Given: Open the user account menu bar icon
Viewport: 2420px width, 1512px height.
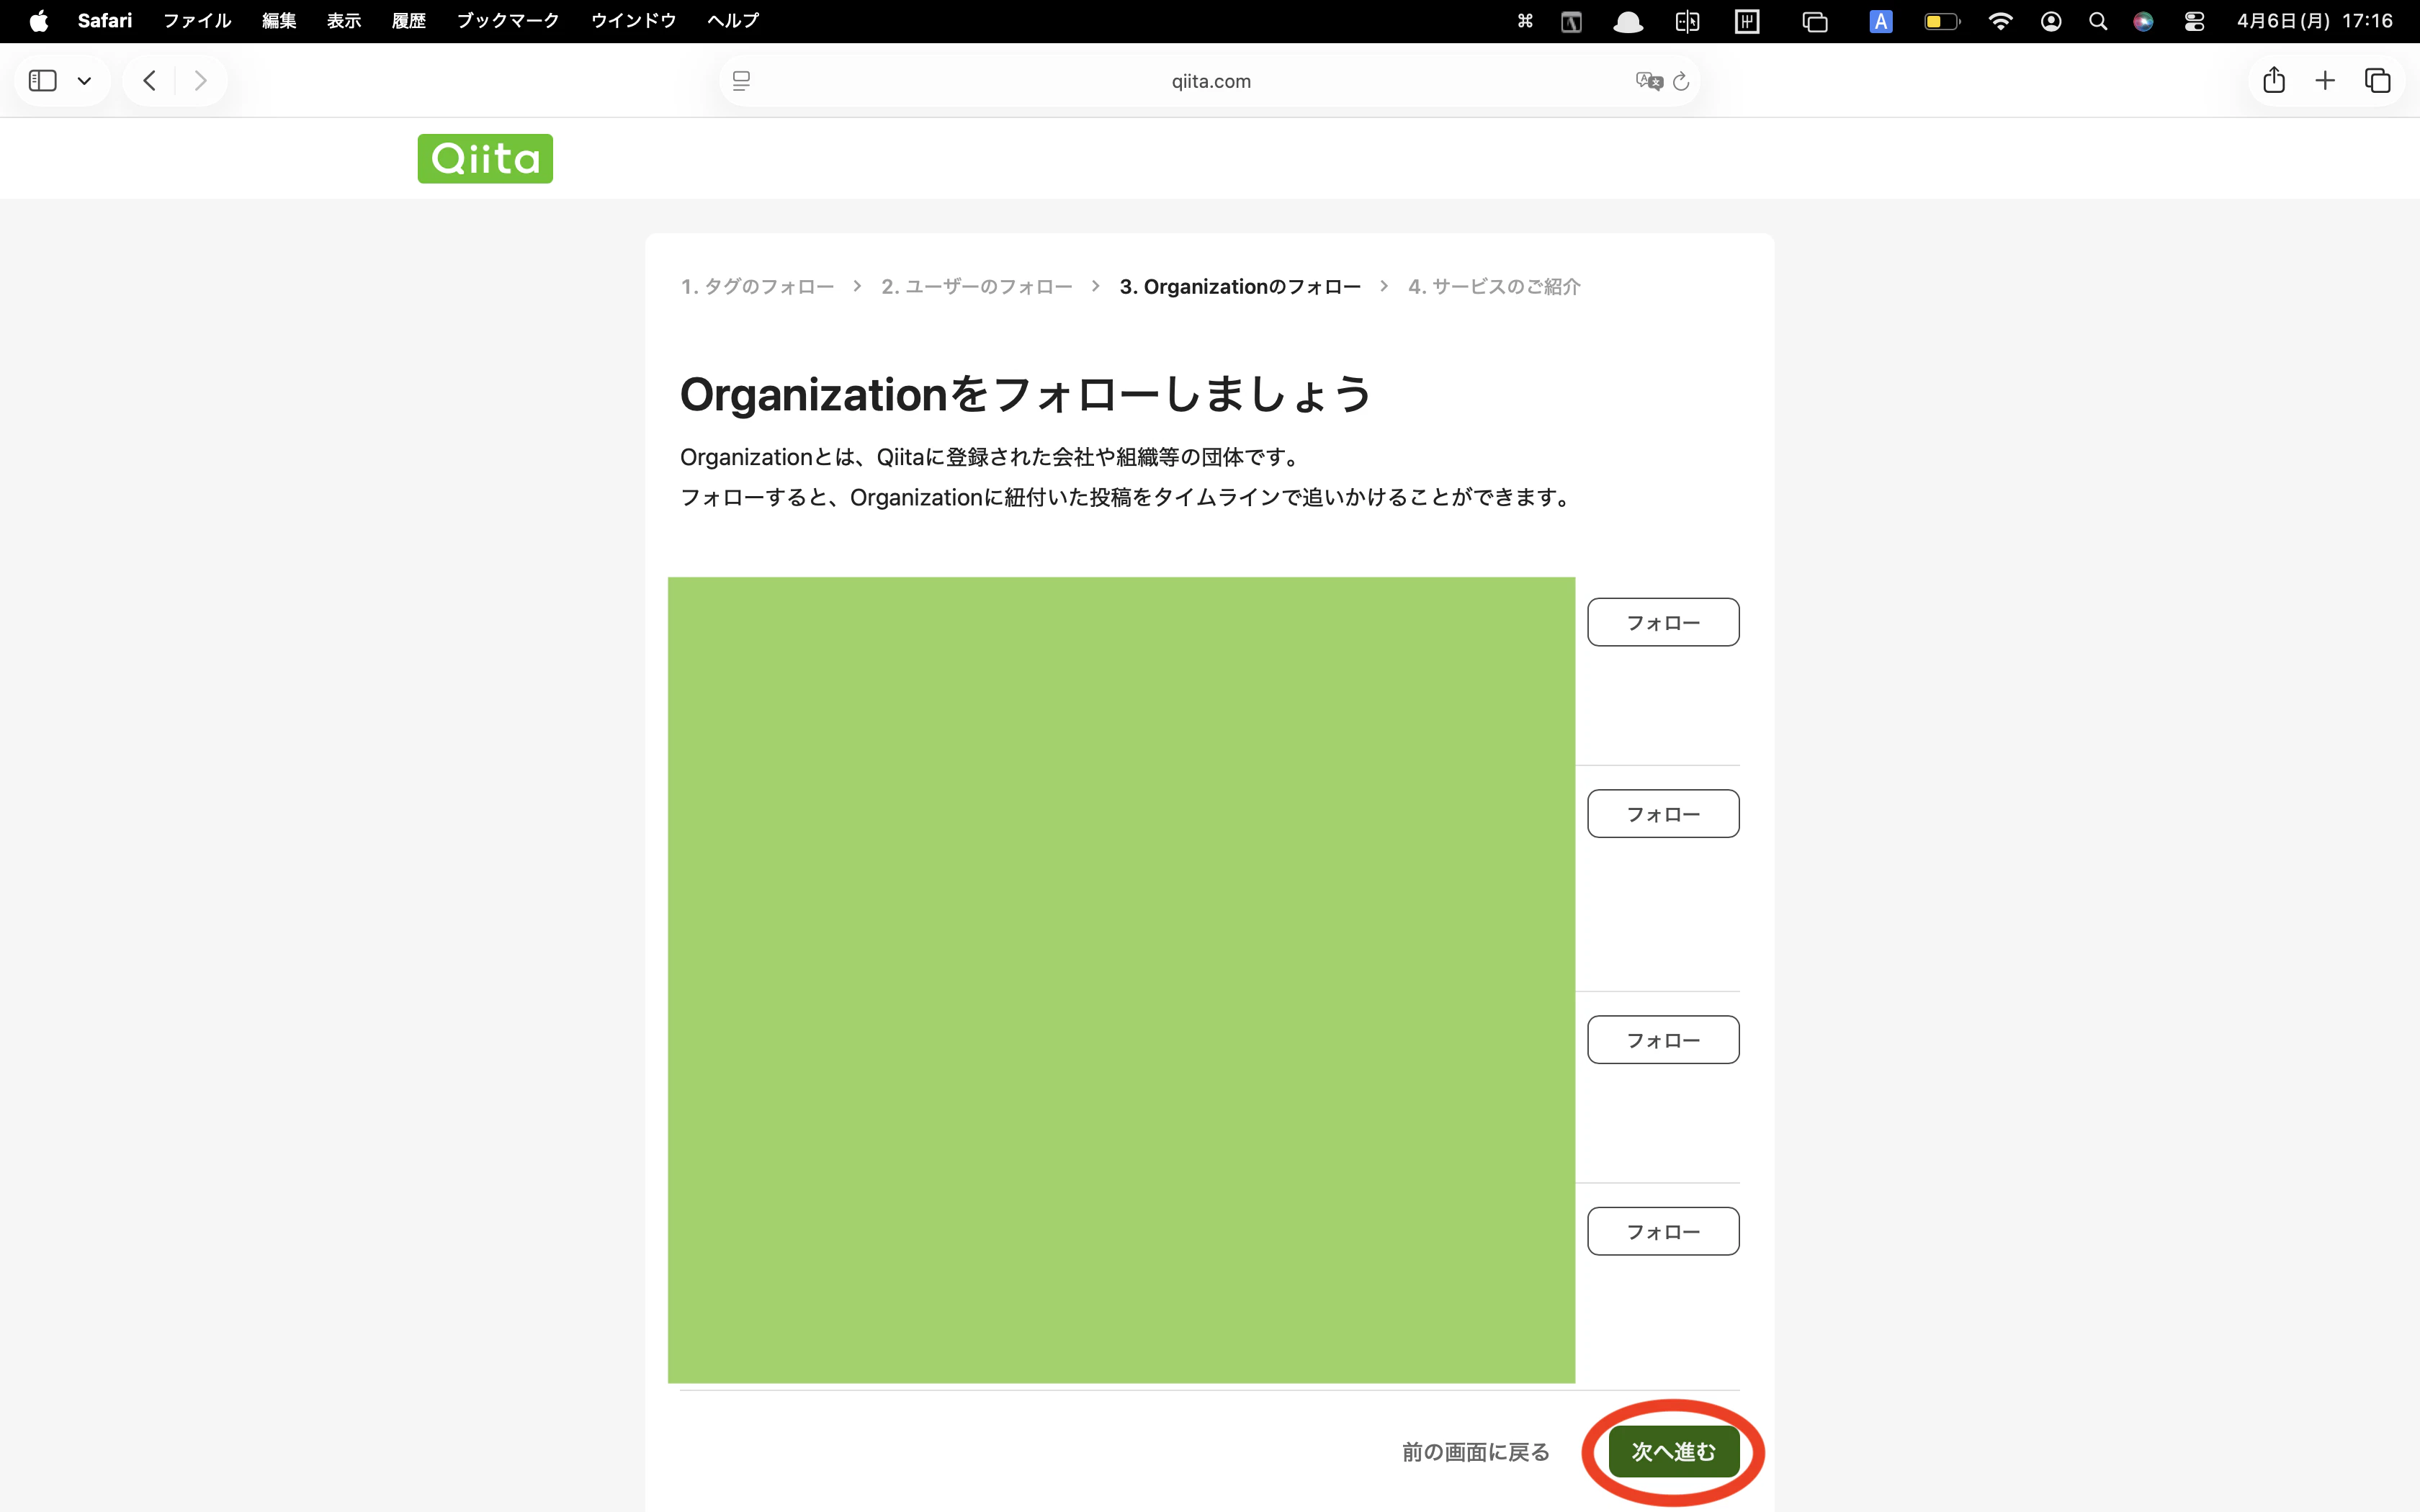Looking at the screenshot, I should (2051, 21).
